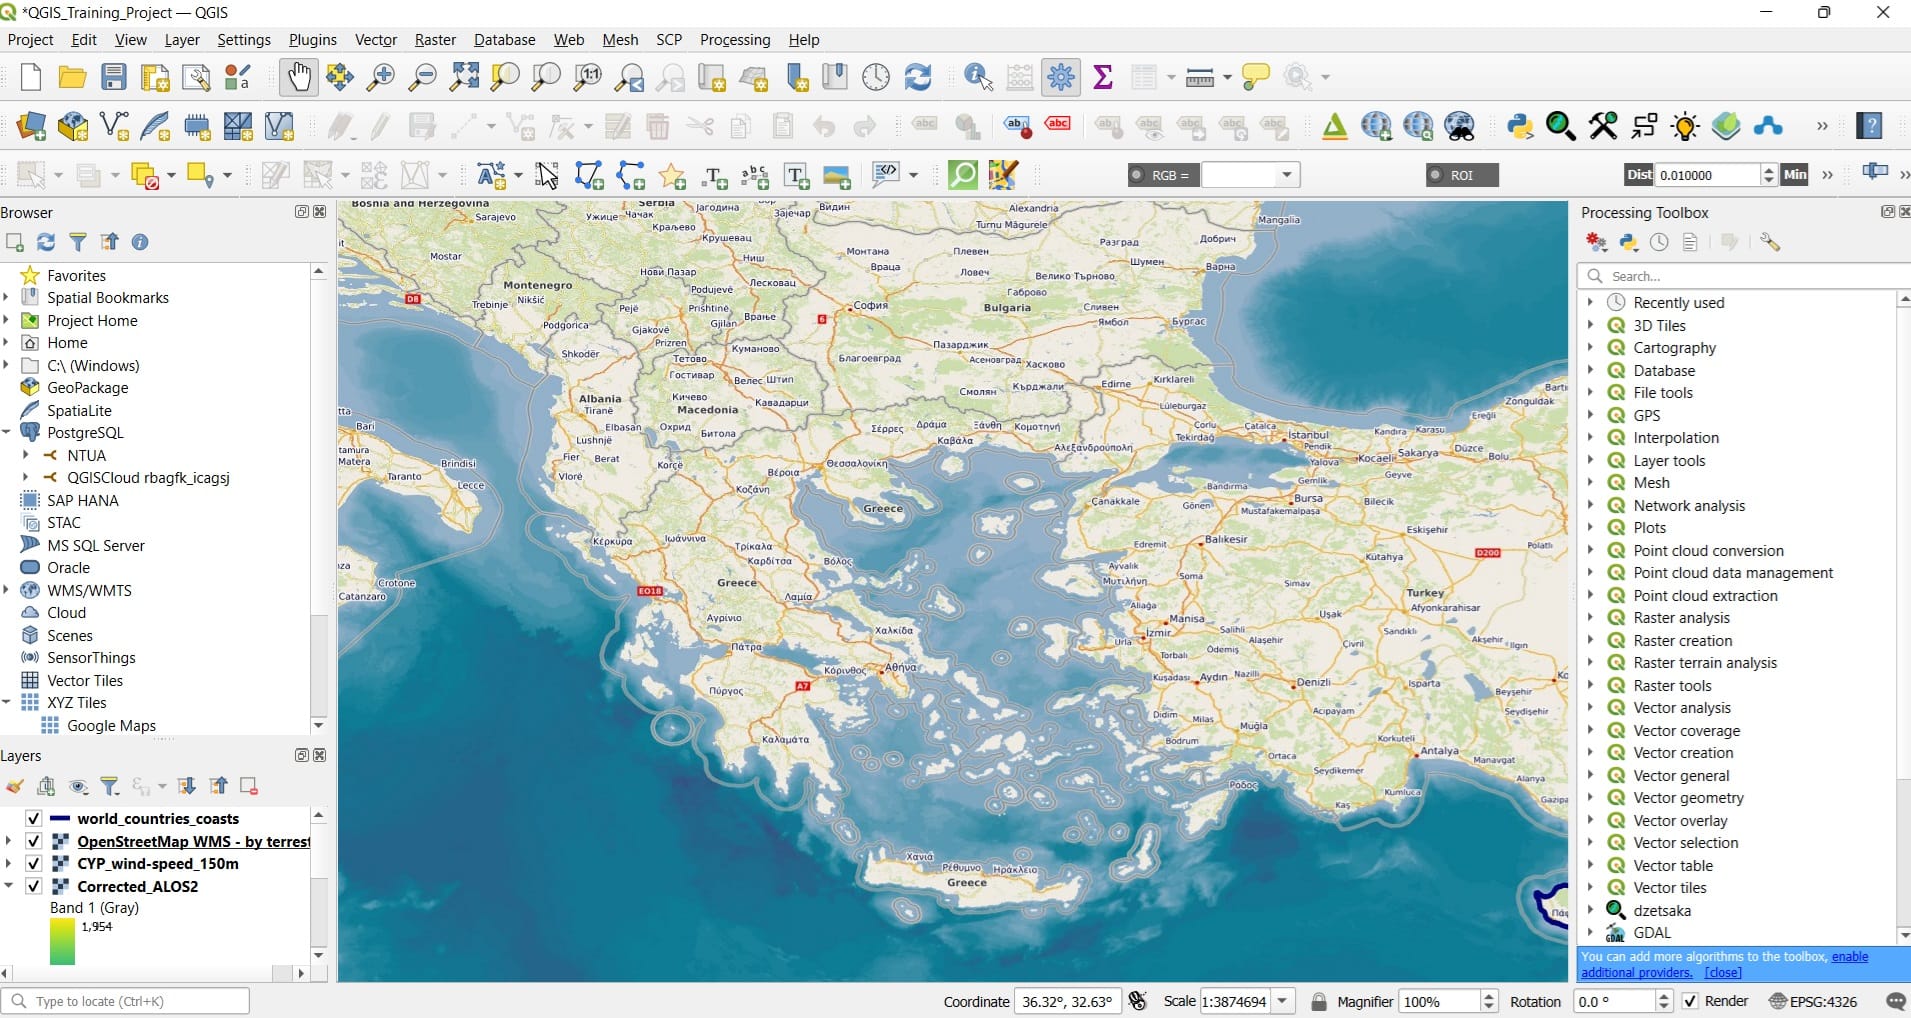Open the Vector menu
The height and width of the screenshot is (1018, 1911).
(376, 40)
